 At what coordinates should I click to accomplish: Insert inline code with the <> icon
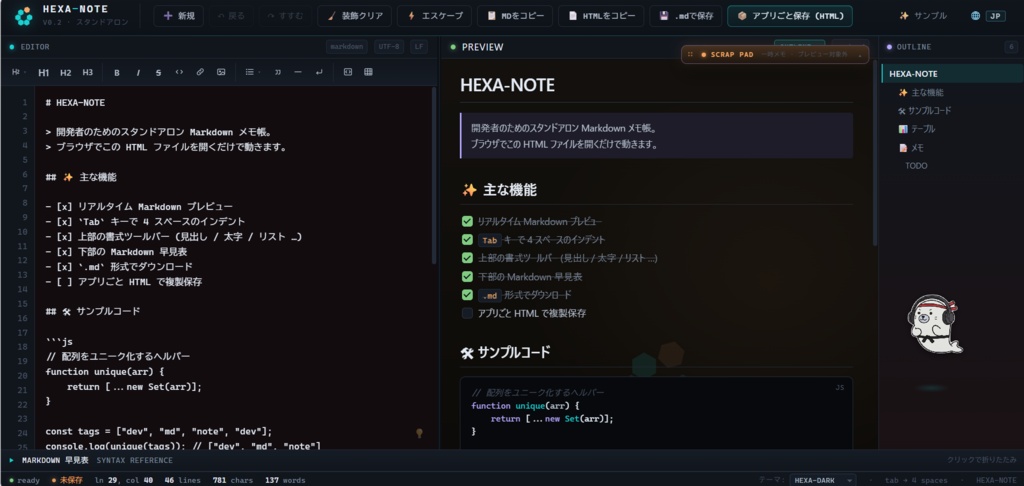tap(179, 72)
